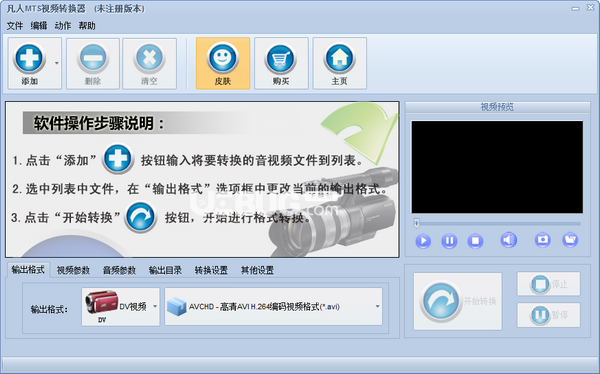Image resolution: width=600 pixels, height=374 pixels.
Task: Close the converter window
Action: 590,8
